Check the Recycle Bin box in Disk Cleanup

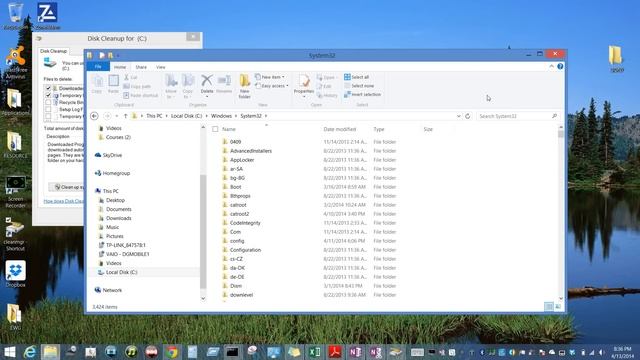pos(48,102)
